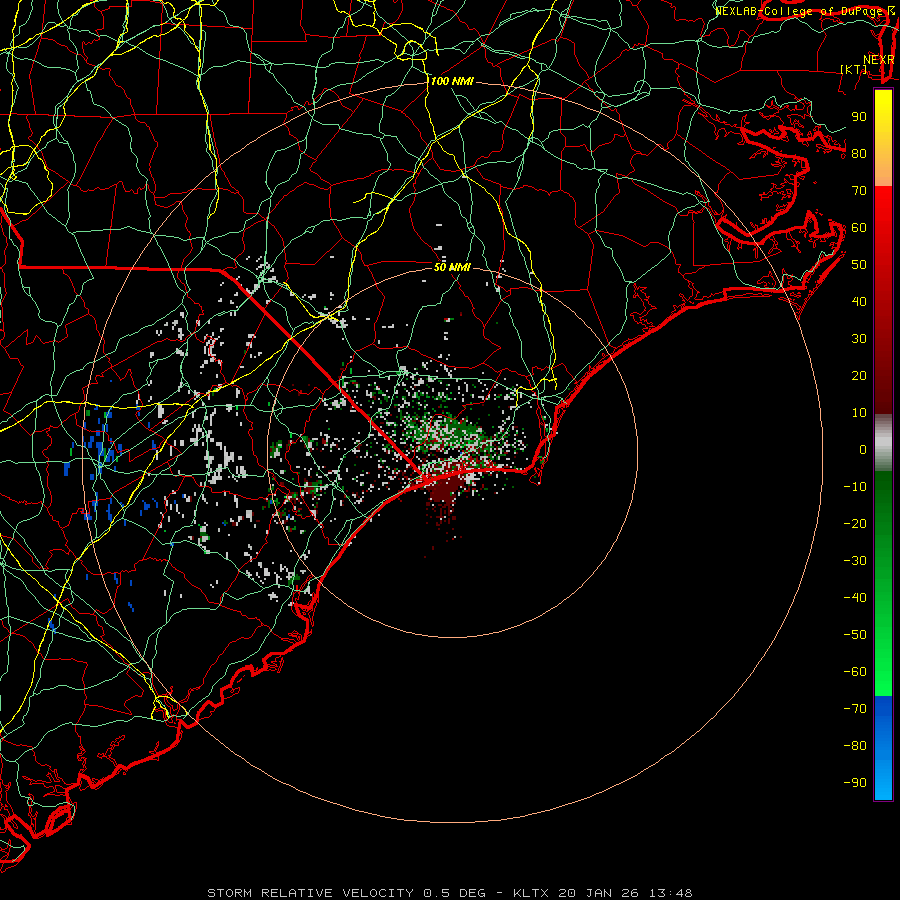Viewport: 900px width, 900px height.
Task: Click the blue segment of the color bar
Action: tap(883, 747)
